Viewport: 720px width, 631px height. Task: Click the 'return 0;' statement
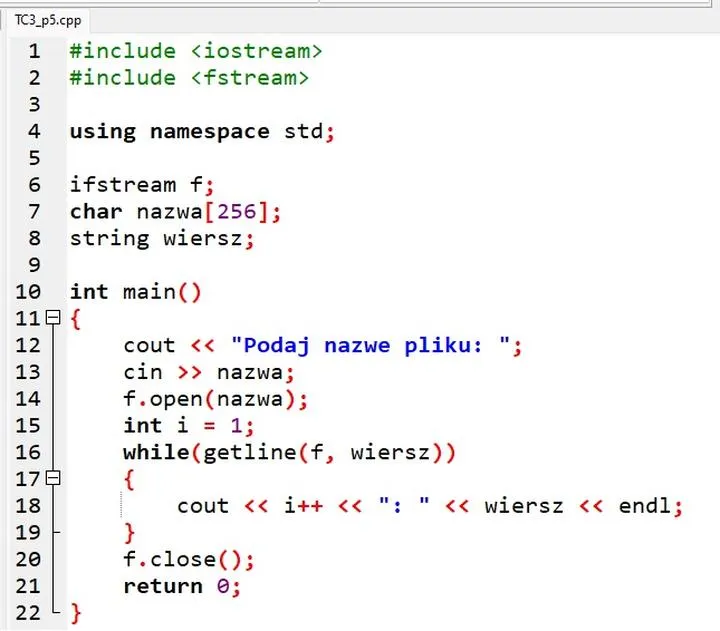click(x=182, y=586)
